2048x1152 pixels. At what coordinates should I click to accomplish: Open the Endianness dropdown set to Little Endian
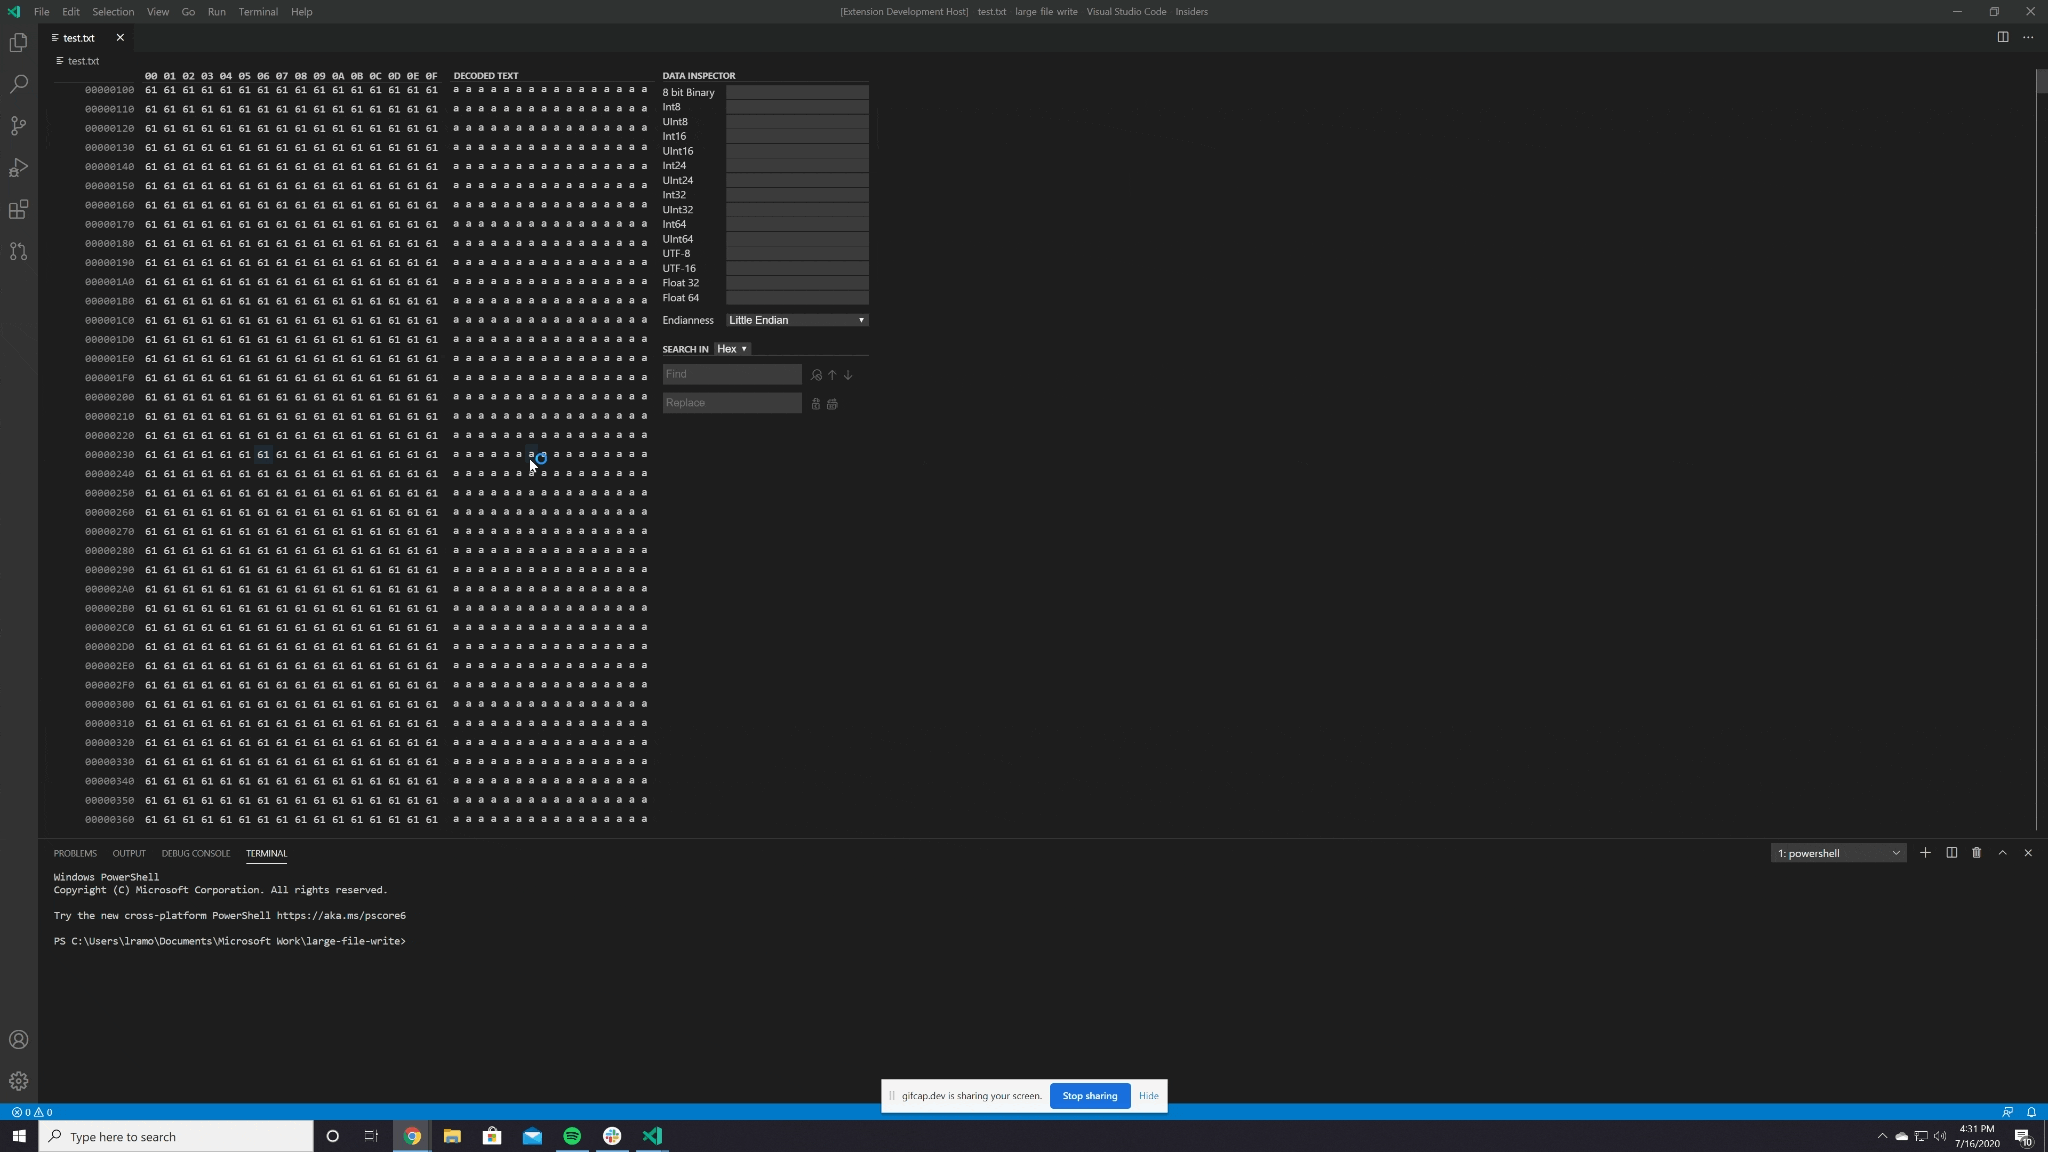tap(797, 320)
